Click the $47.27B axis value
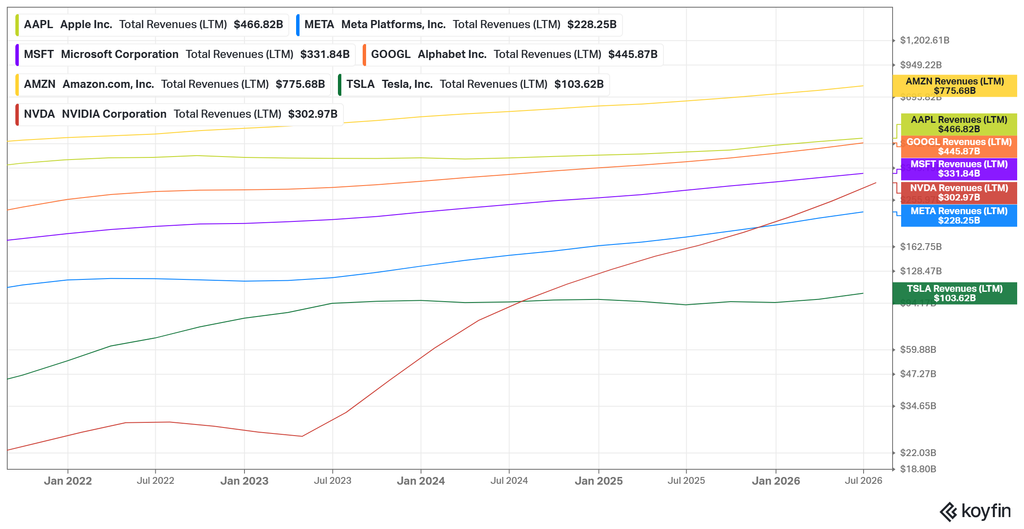This screenshot has height=529, width=1024. pyautogui.click(x=918, y=374)
